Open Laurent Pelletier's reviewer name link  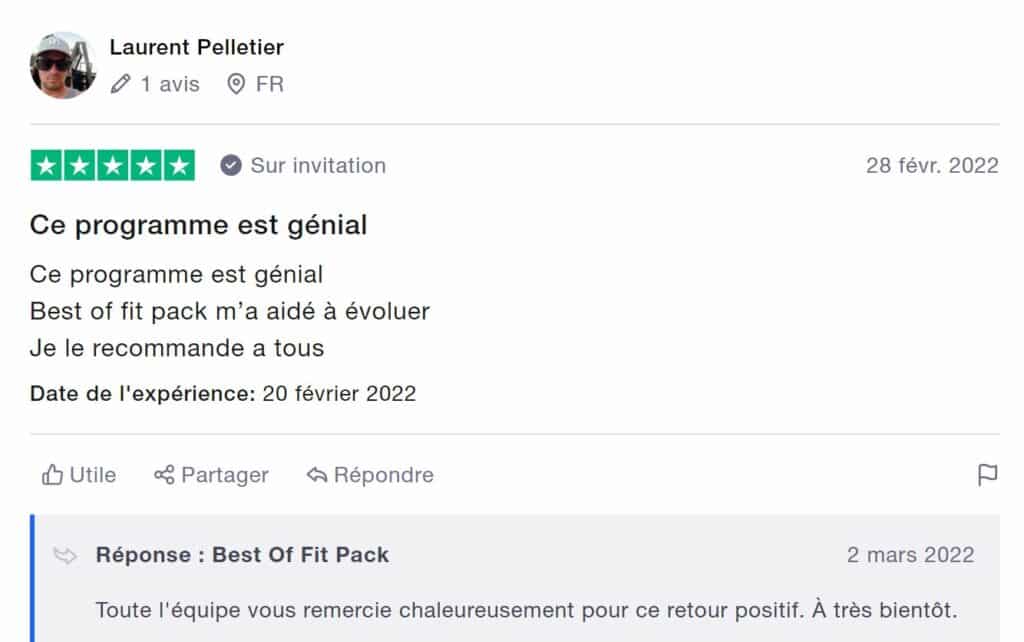pyautogui.click(x=196, y=47)
